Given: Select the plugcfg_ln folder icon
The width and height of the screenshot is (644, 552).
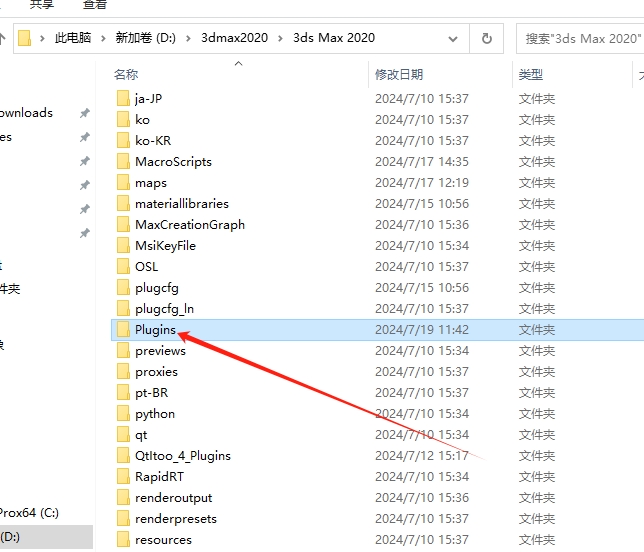Looking at the screenshot, I should (x=123, y=308).
